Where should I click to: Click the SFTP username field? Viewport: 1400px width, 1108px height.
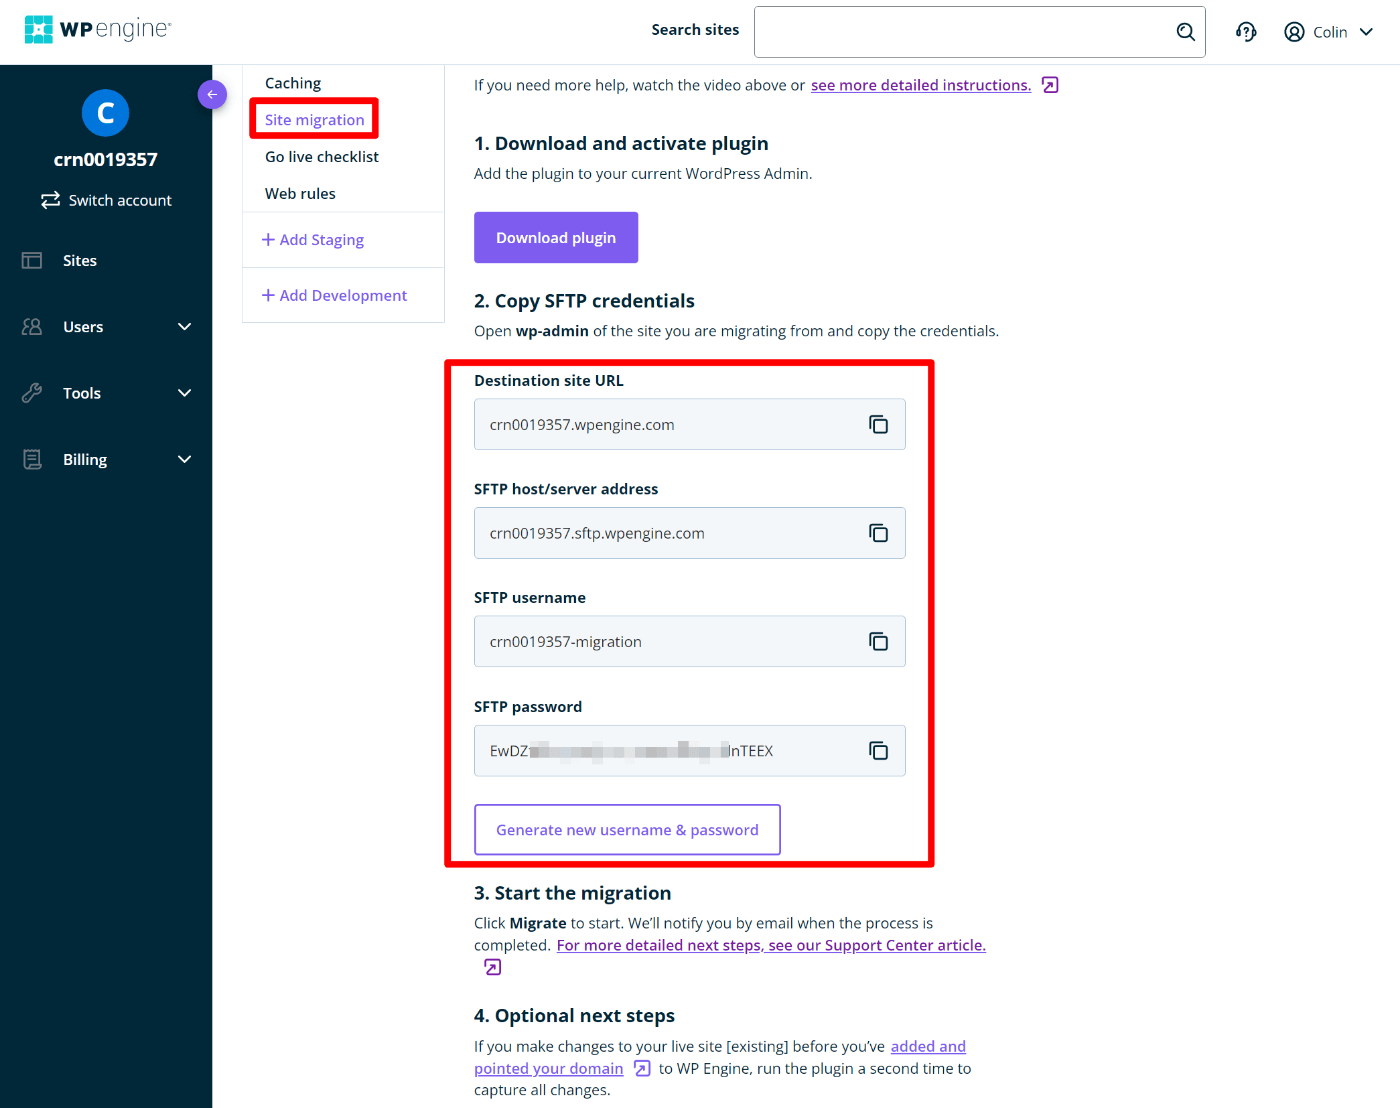click(690, 641)
